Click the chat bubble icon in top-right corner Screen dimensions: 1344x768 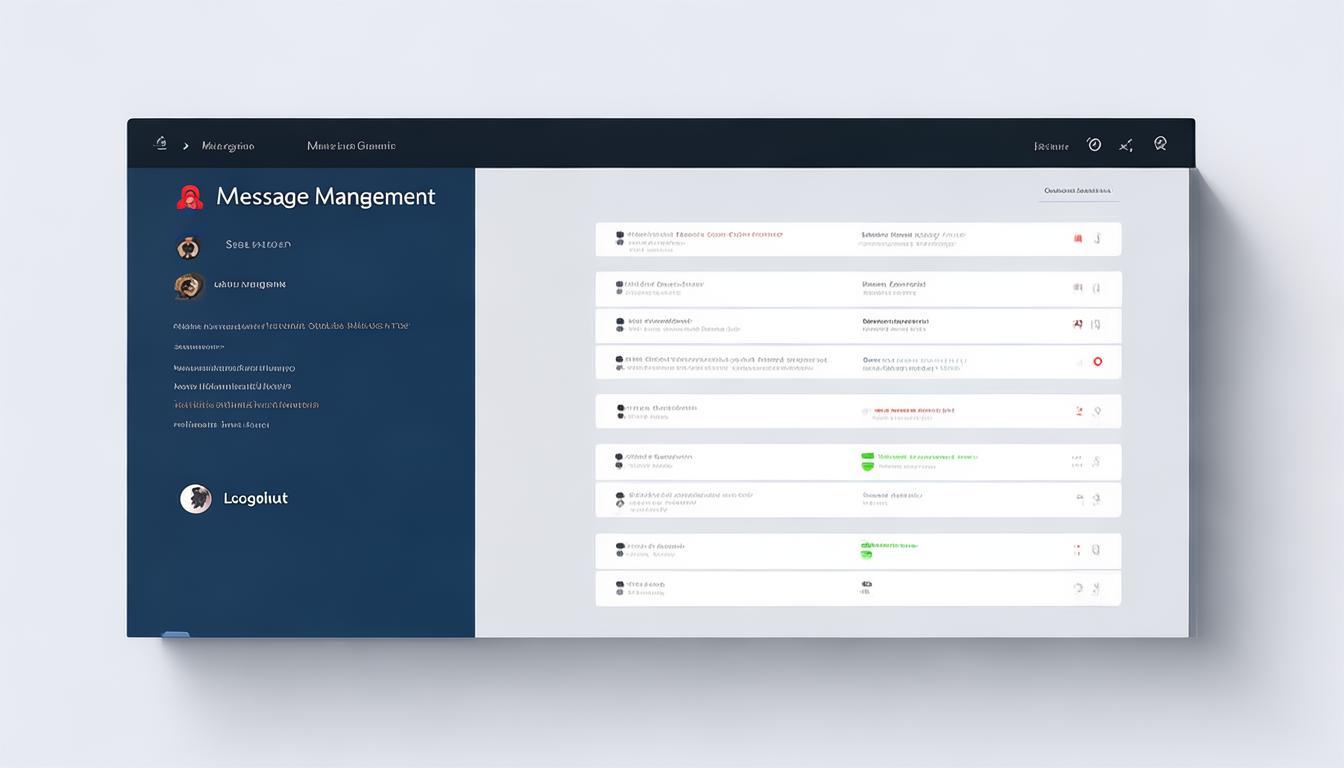click(1160, 144)
